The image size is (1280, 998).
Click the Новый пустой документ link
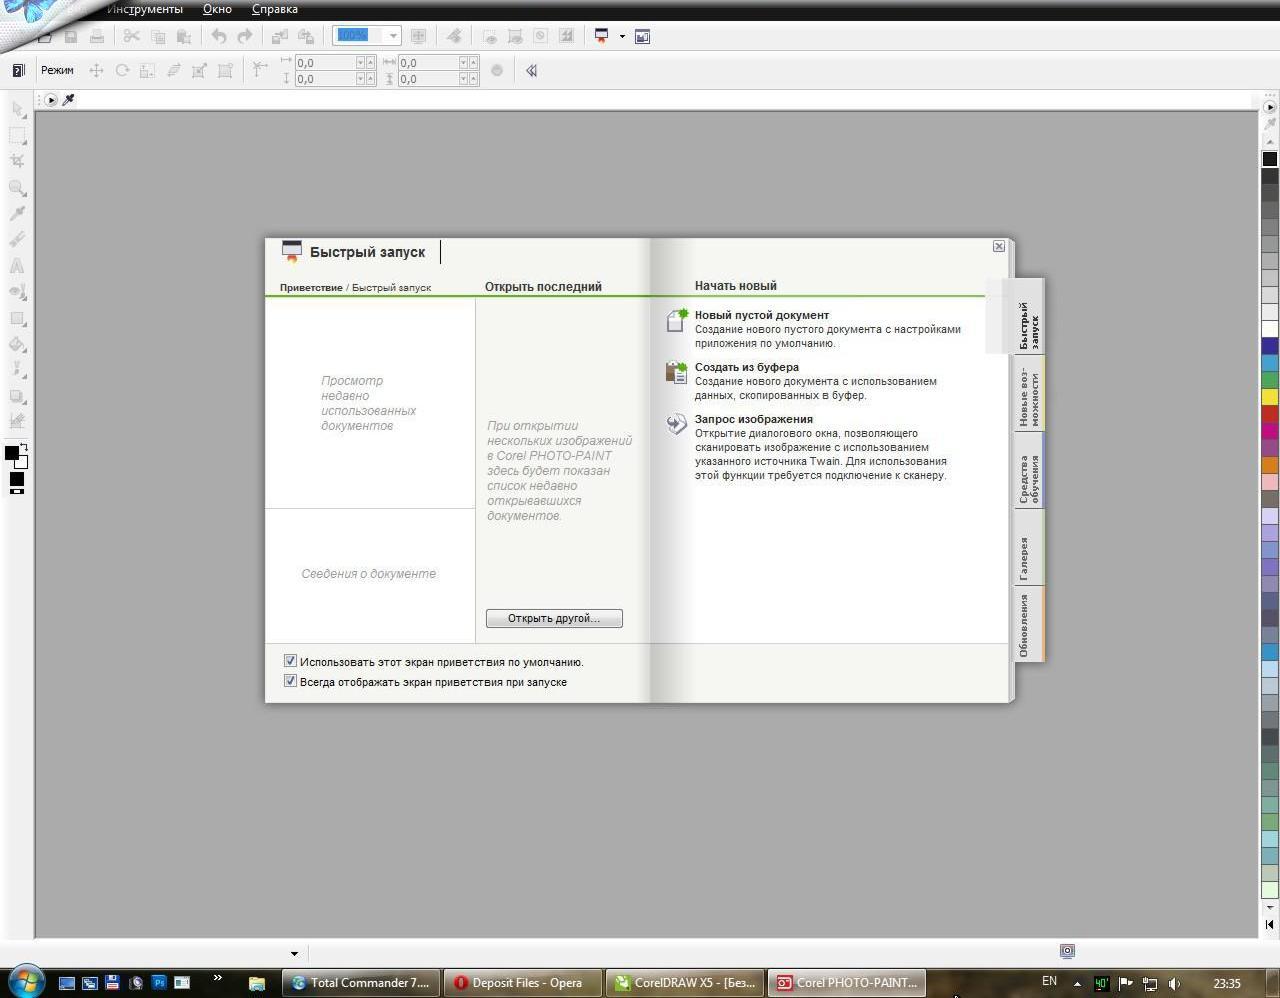pos(762,315)
